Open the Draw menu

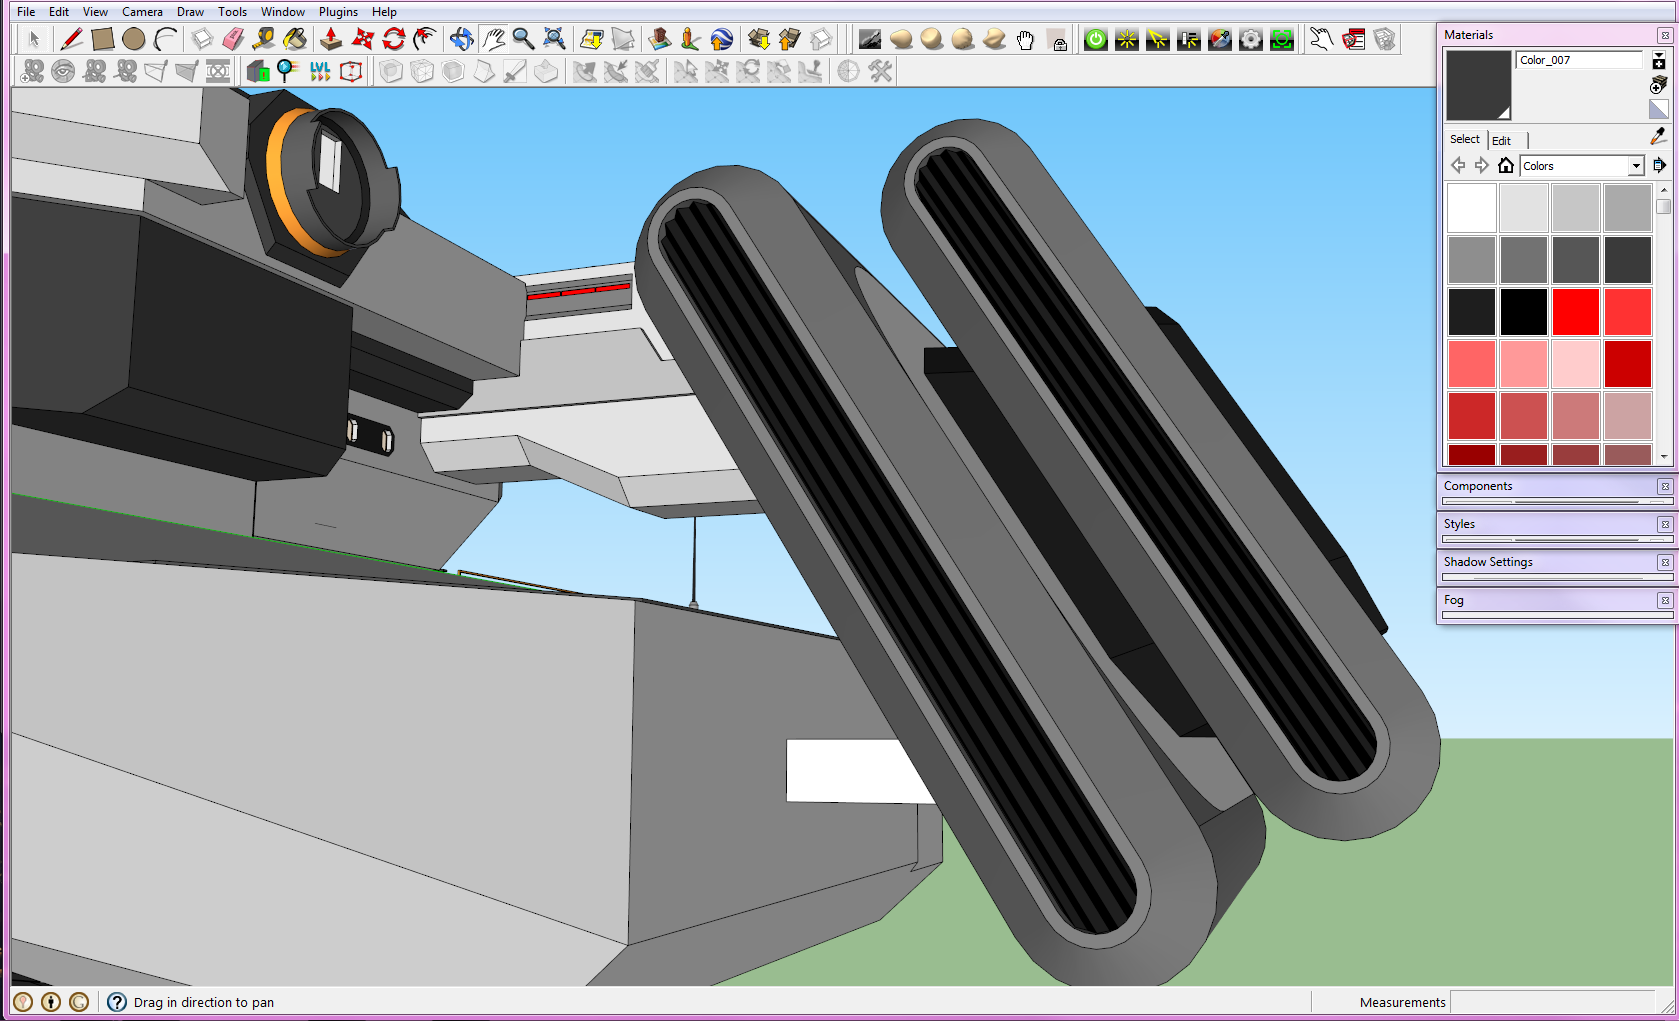pyautogui.click(x=190, y=12)
